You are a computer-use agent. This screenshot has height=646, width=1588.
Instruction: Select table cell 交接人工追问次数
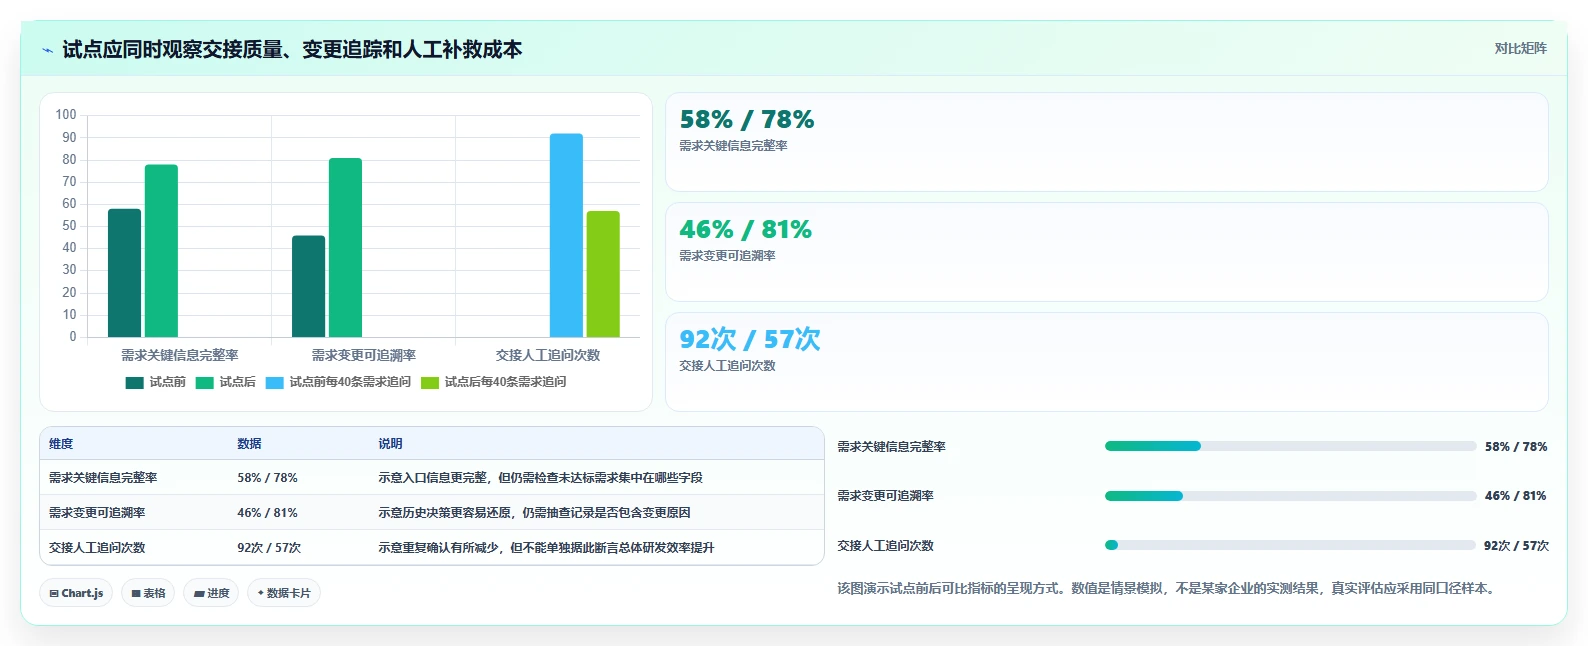(x=97, y=548)
